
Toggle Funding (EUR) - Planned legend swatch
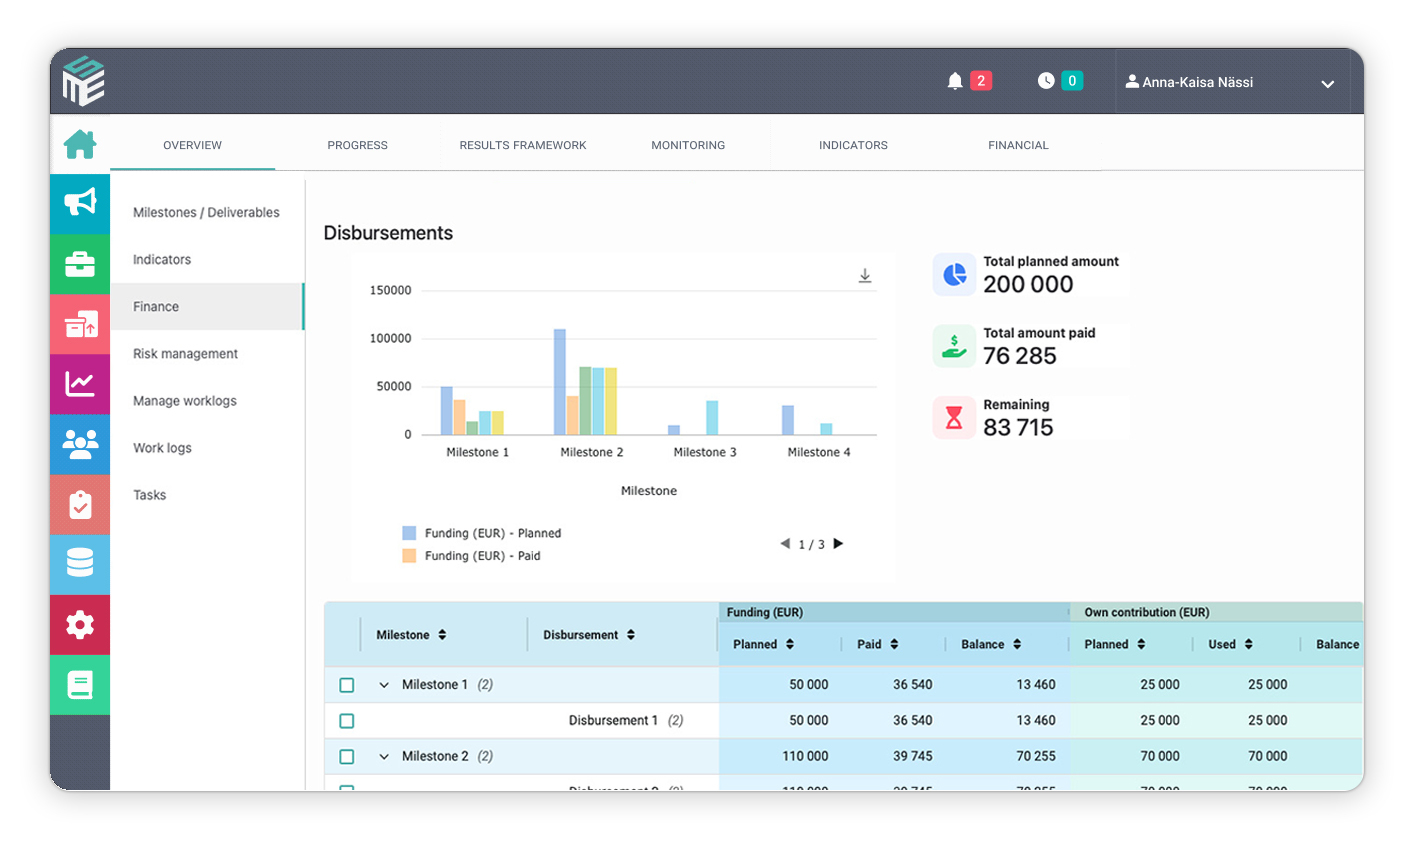pyautogui.click(x=409, y=533)
